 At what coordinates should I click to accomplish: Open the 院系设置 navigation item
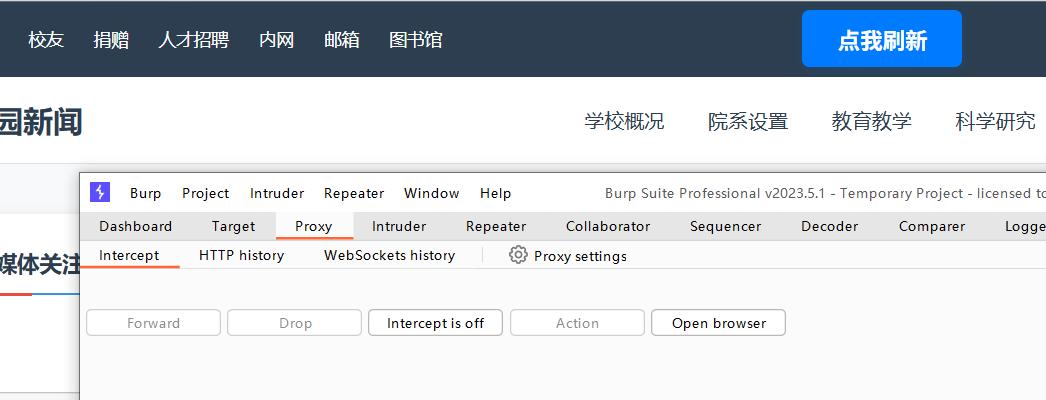(748, 121)
